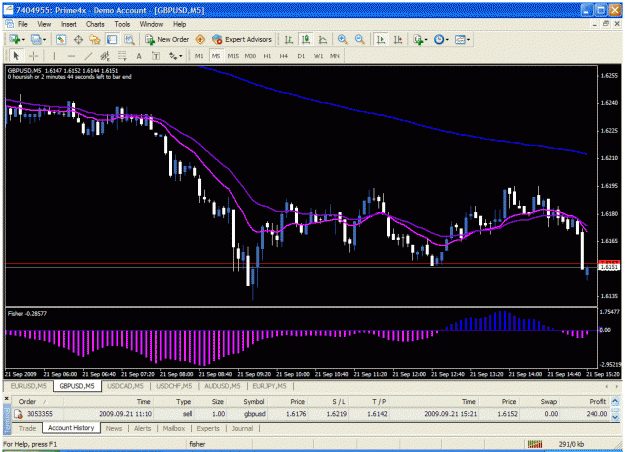Open the Experts tab in Terminal
625x452 pixels.
(208, 428)
